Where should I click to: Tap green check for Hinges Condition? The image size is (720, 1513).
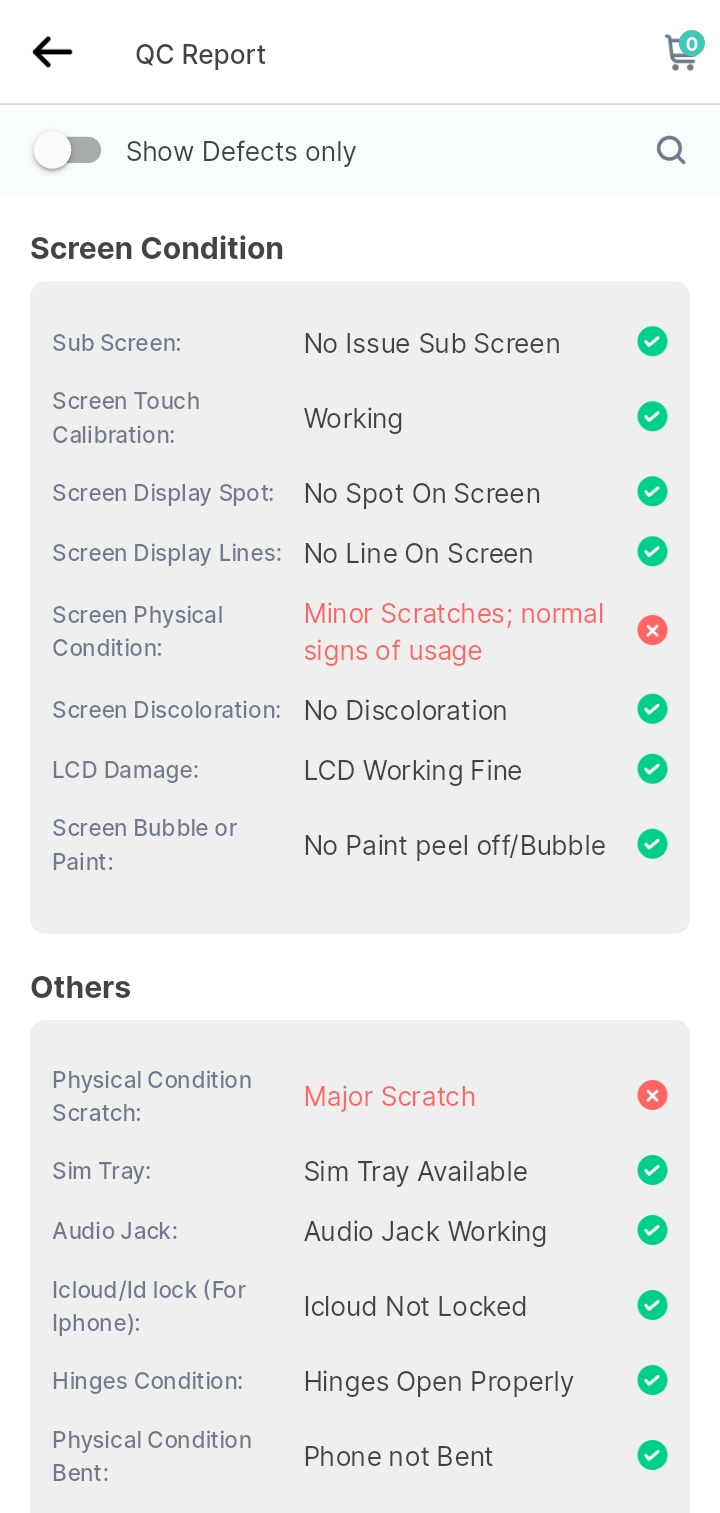(x=652, y=1380)
